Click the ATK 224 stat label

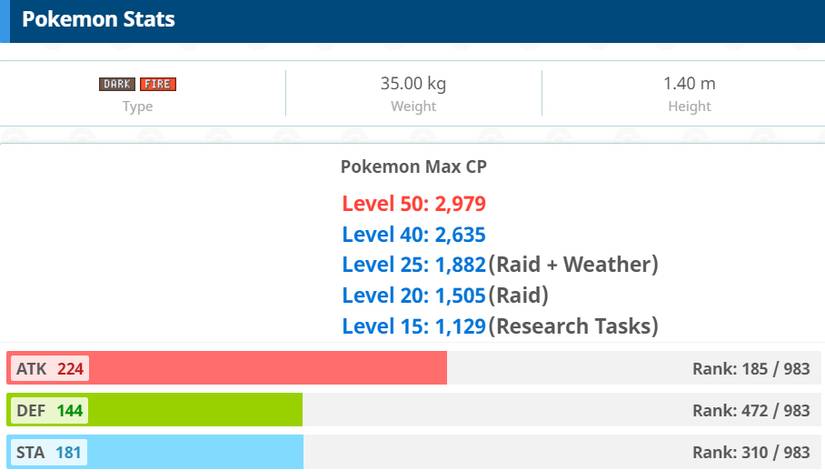point(50,369)
